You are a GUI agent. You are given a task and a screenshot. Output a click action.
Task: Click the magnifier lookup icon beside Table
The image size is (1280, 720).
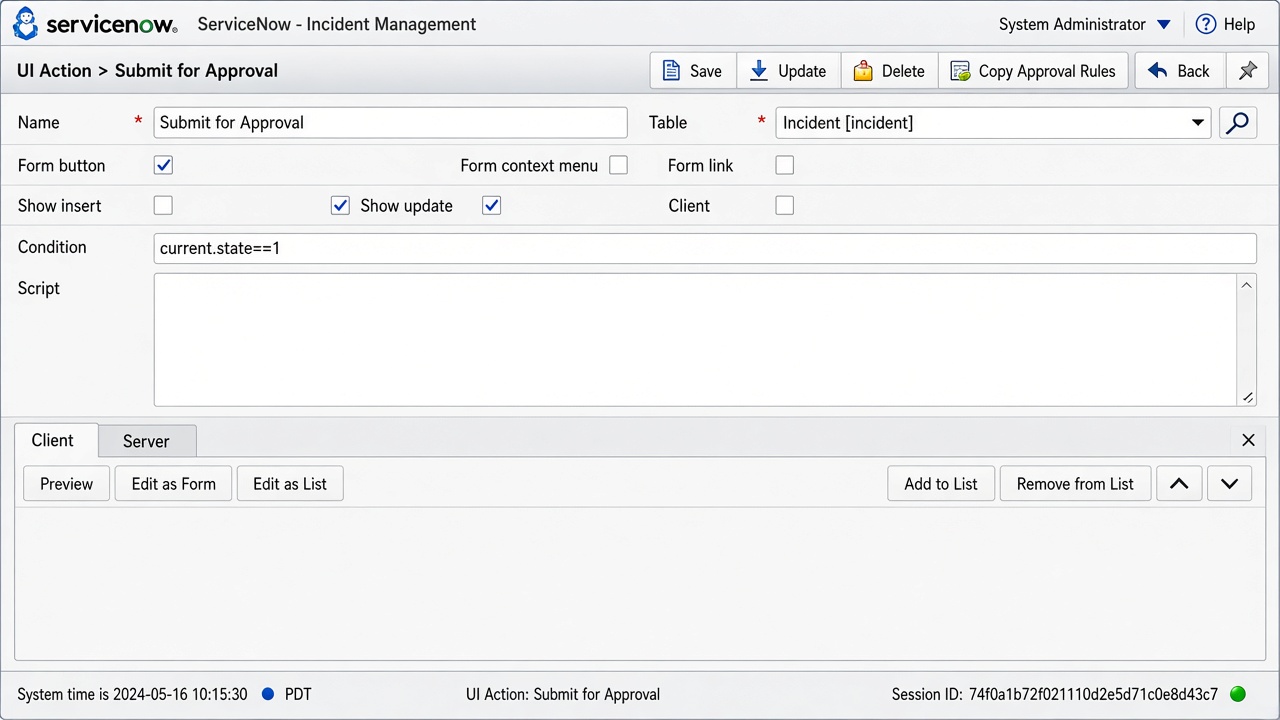coord(1238,123)
